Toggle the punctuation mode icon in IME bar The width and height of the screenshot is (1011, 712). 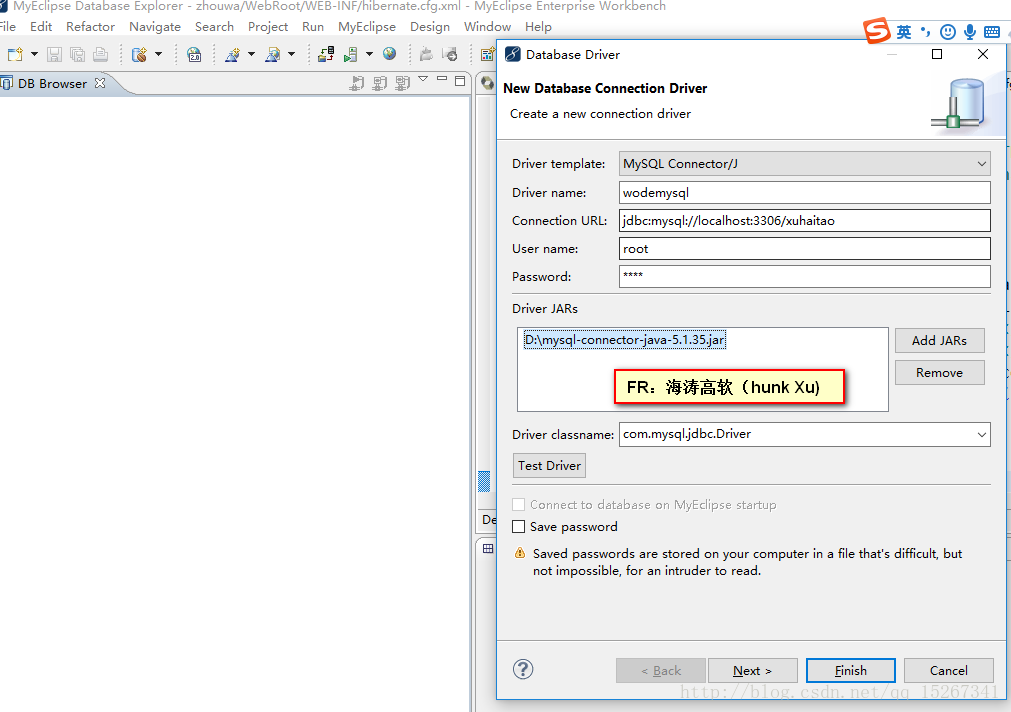(x=925, y=32)
